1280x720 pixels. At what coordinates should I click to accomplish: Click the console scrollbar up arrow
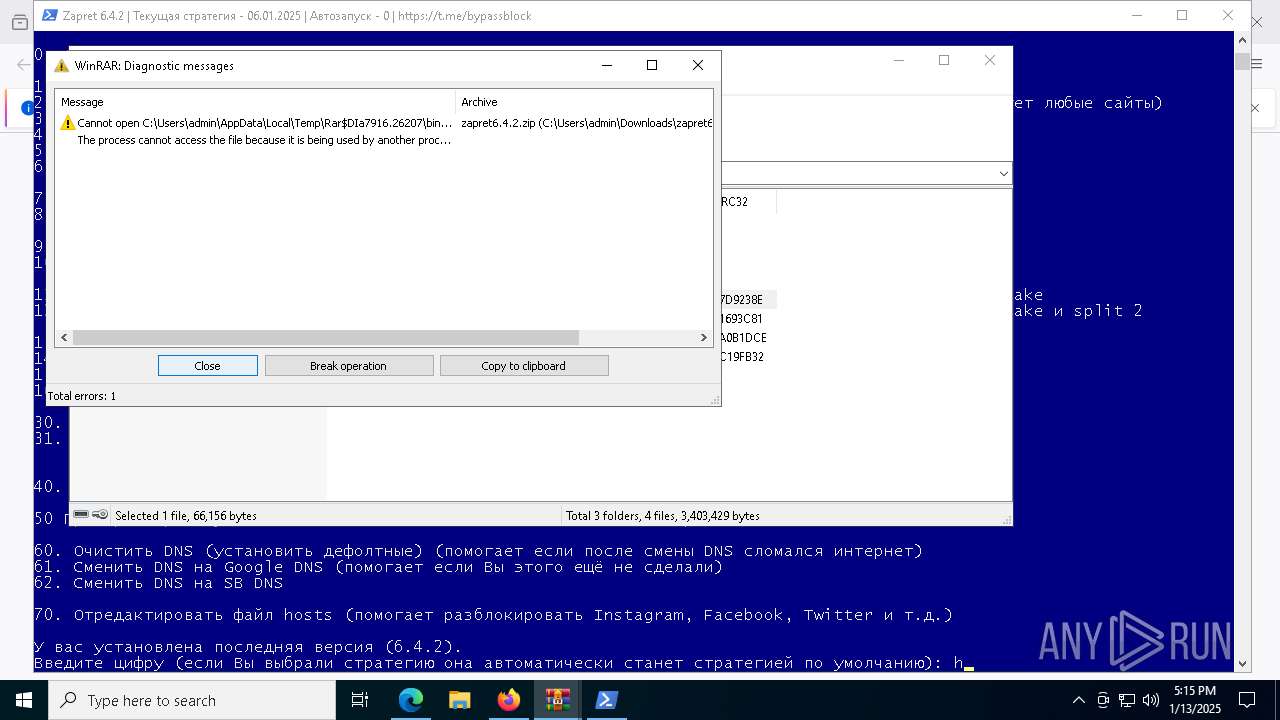coord(1242,39)
